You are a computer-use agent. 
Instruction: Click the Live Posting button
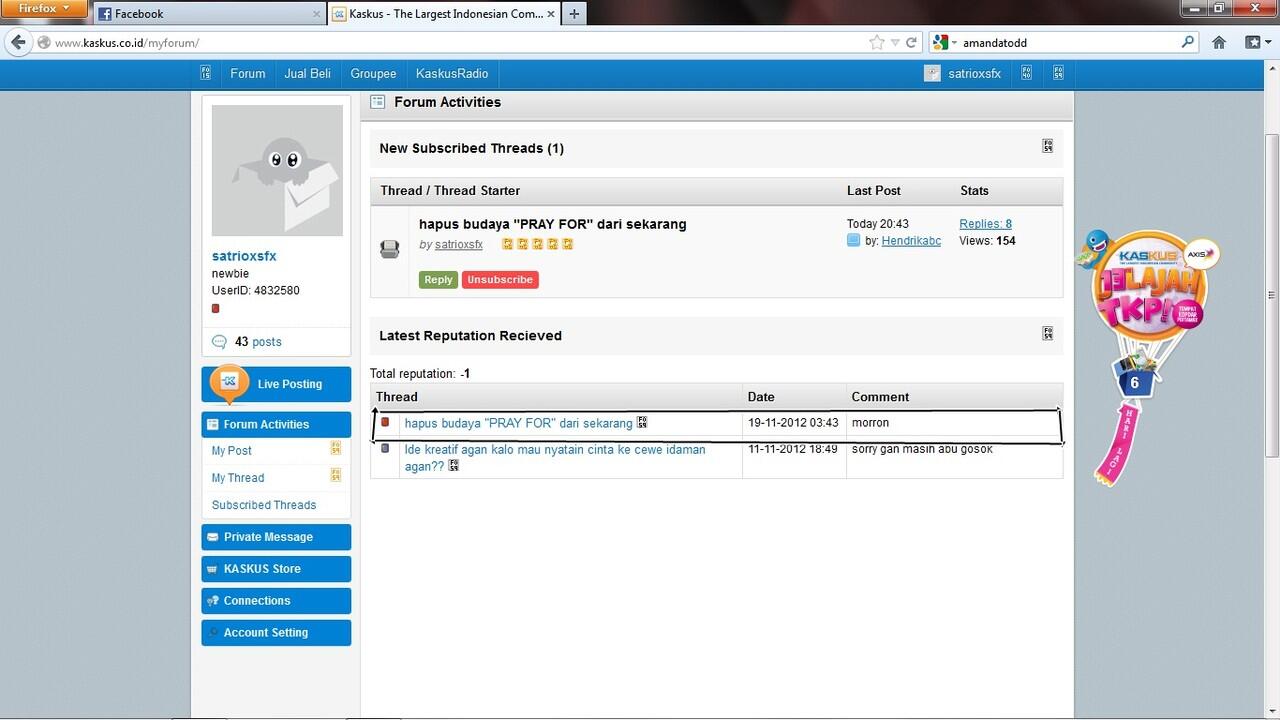(276, 384)
